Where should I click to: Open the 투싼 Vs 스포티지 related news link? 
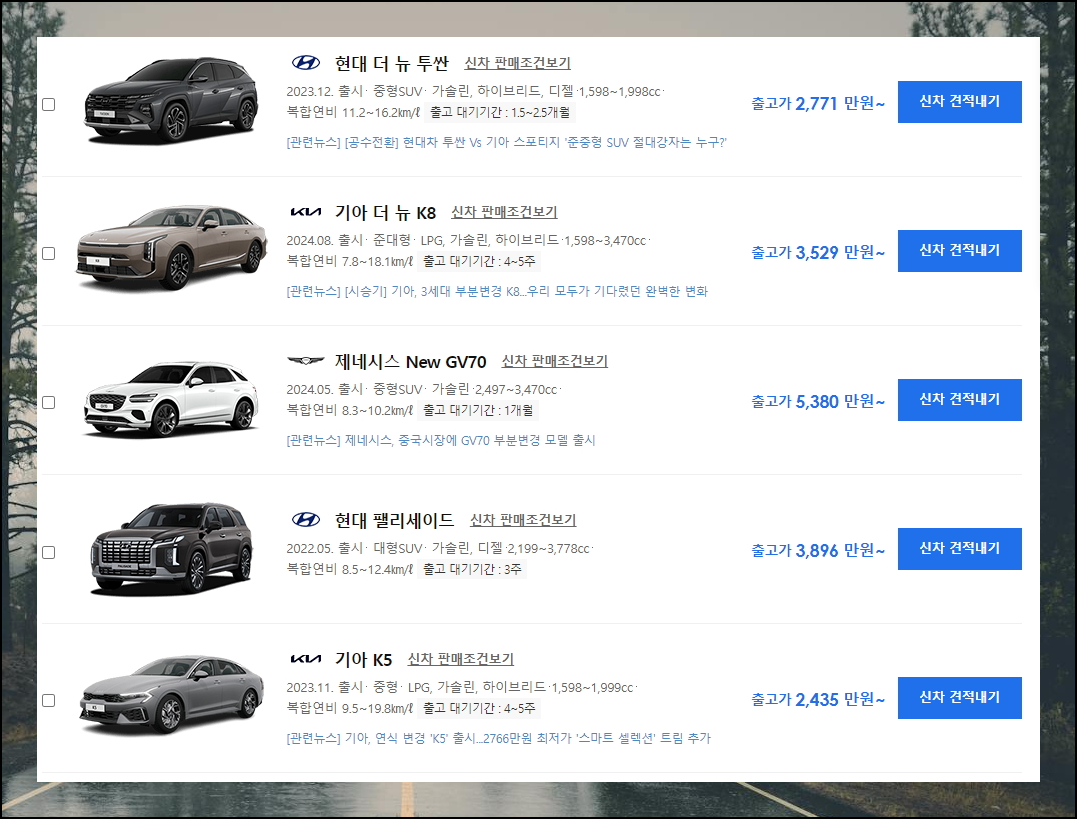pos(506,142)
